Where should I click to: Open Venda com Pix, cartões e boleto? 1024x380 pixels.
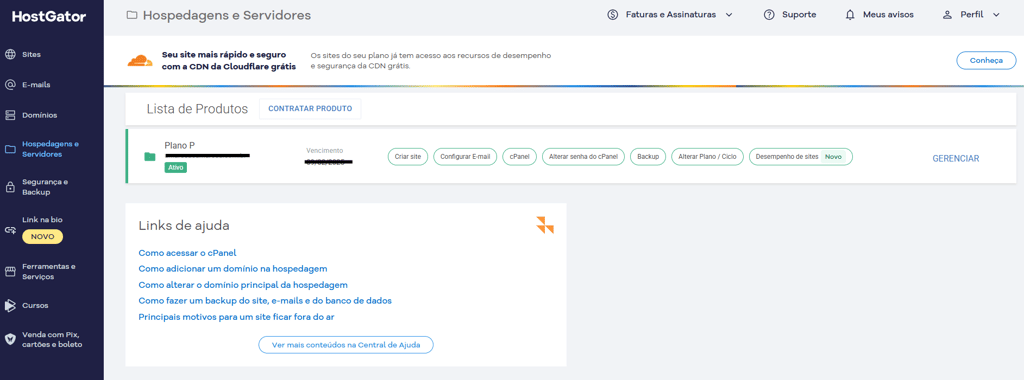pyautogui.click(x=52, y=340)
